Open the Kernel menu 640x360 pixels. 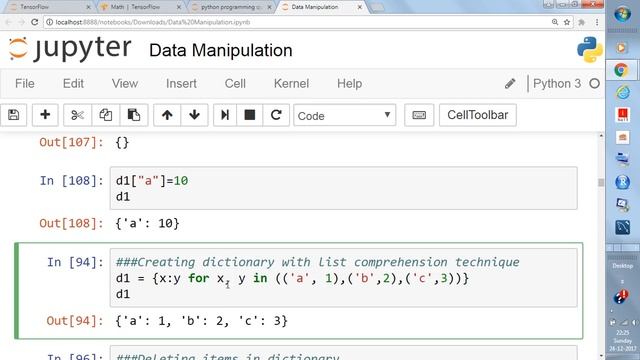(x=291, y=84)
